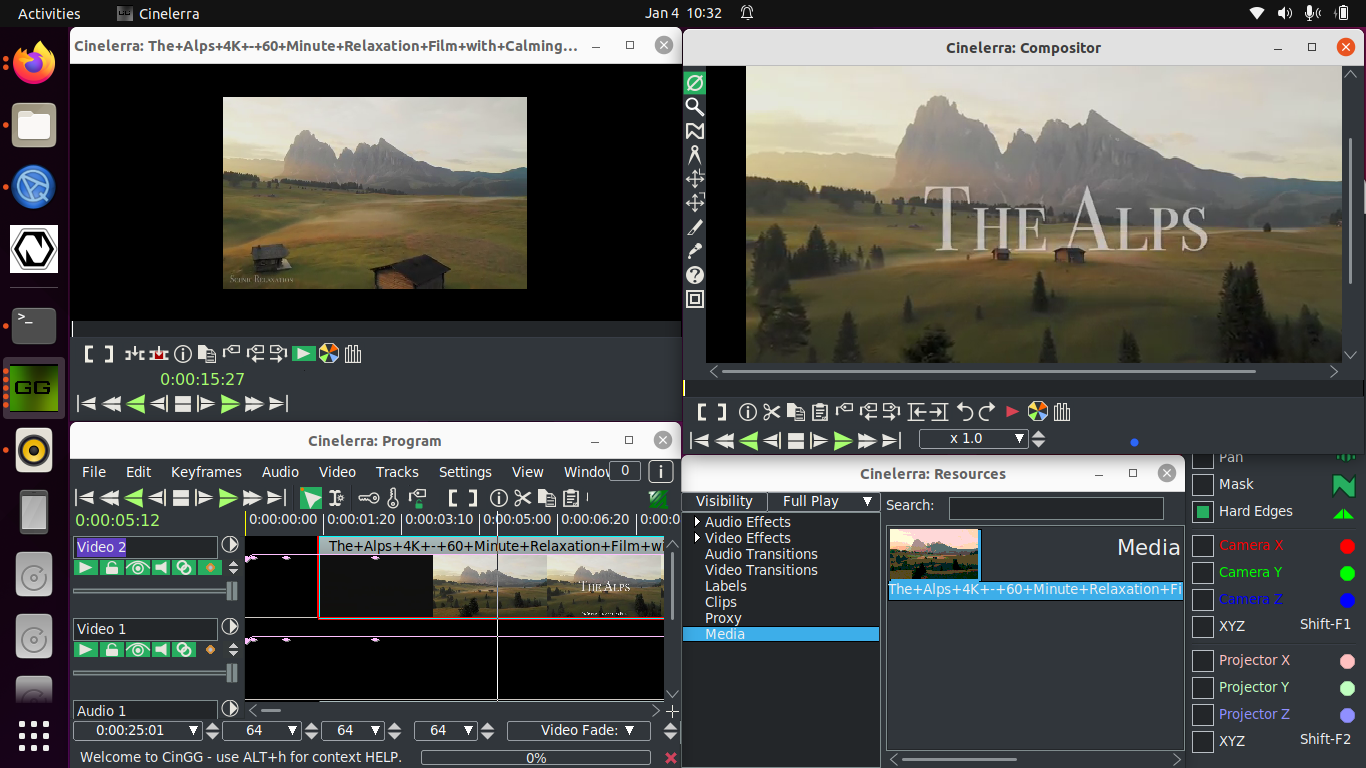The height and width of the screenshot is (768, 1366).
Task: Select Proxy in the Resources list
Action: pos(723,618)
